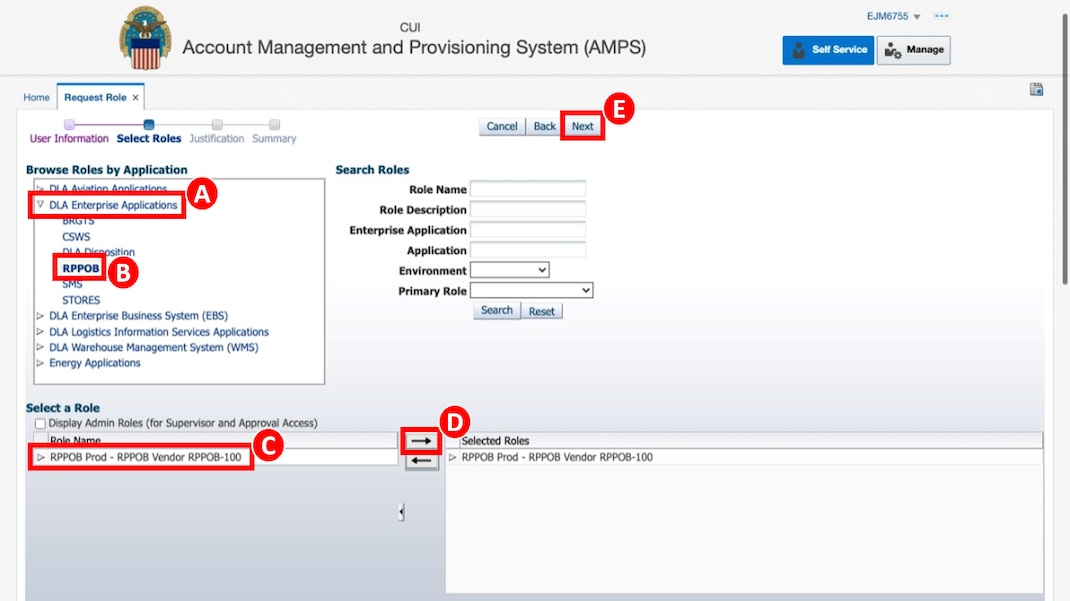Click the page vertical scrollbar
1070x601 pixels.
1065,149
